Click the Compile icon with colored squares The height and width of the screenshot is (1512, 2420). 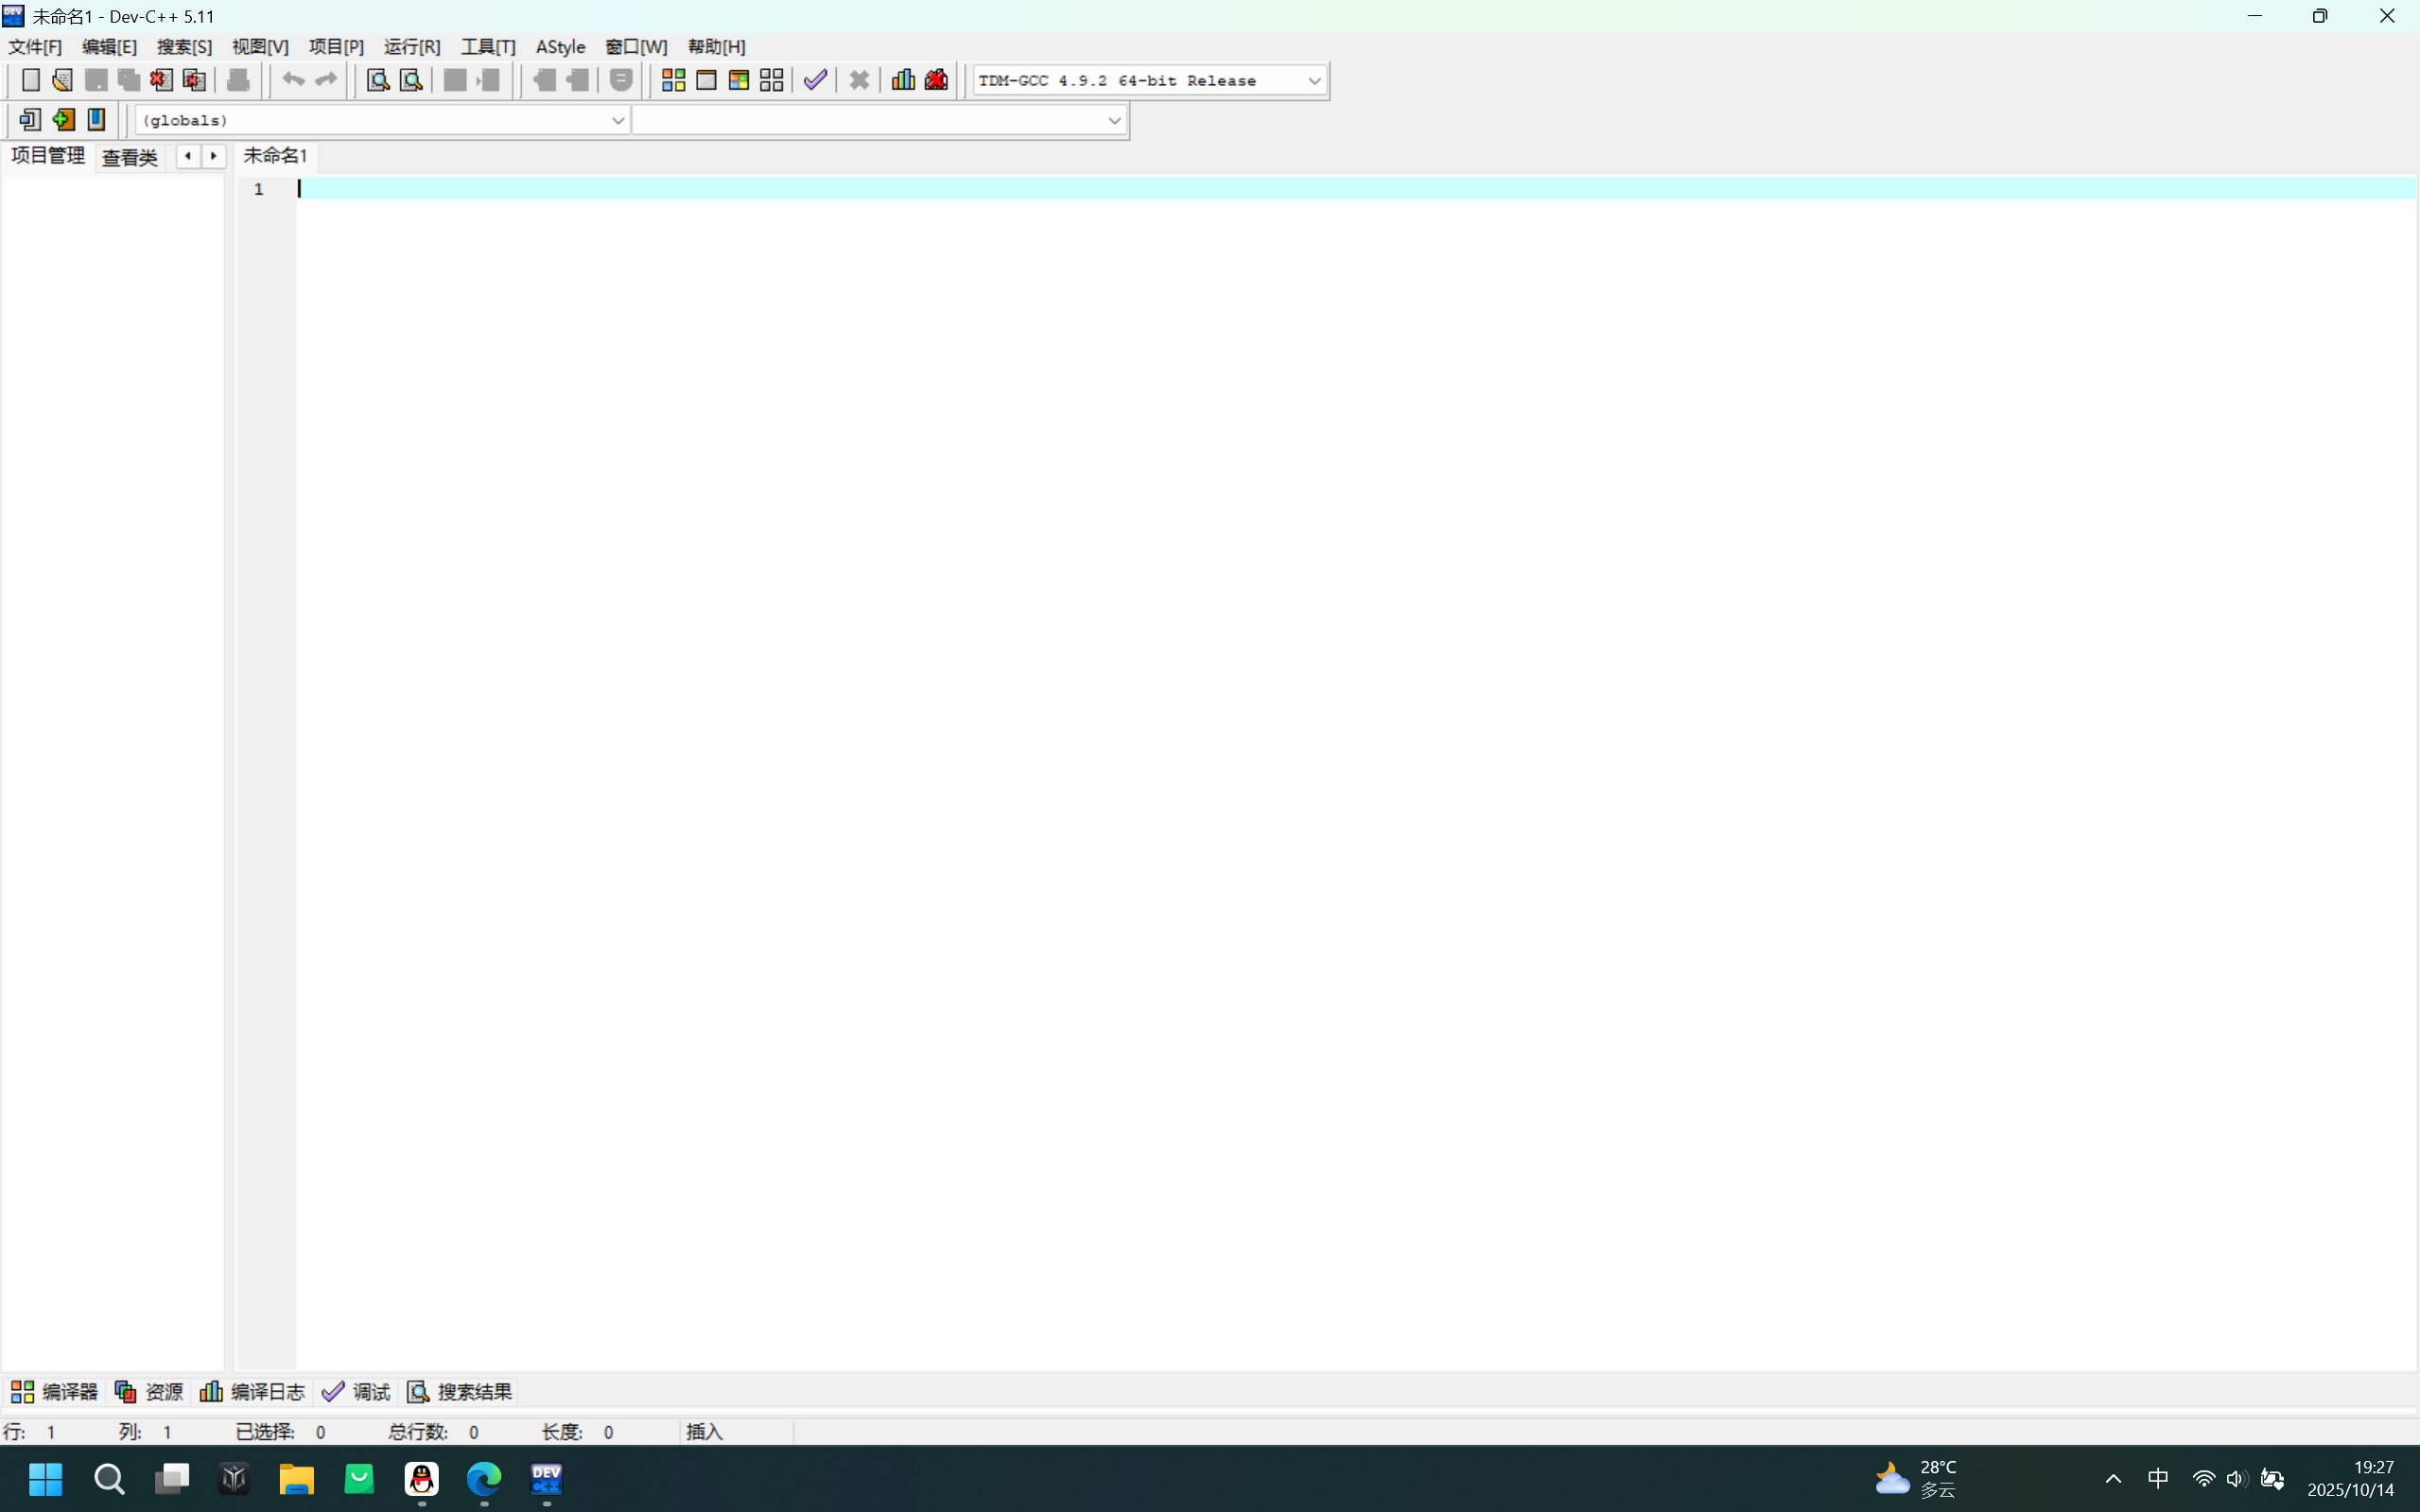coord(673,80)
